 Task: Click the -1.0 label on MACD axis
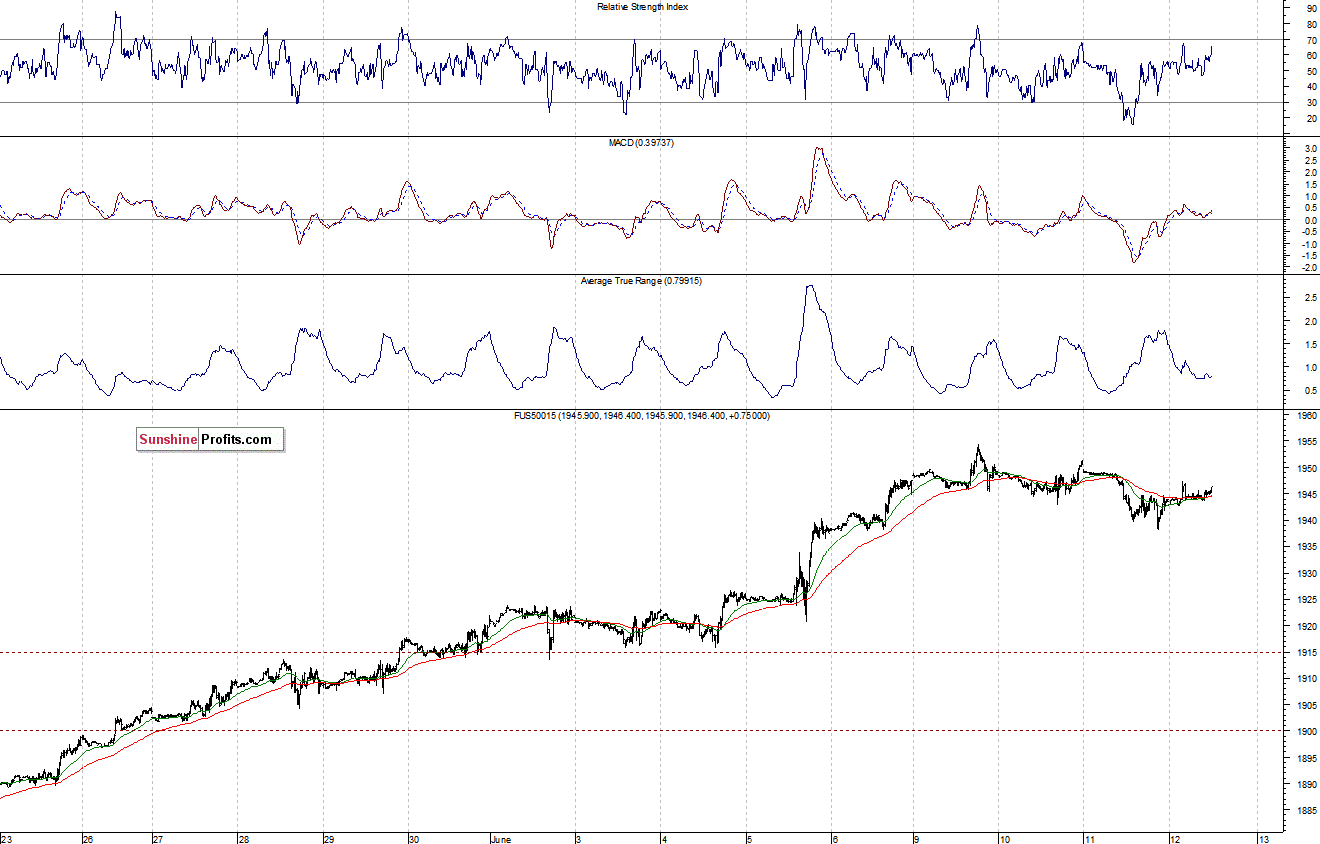coord(1309,244)
